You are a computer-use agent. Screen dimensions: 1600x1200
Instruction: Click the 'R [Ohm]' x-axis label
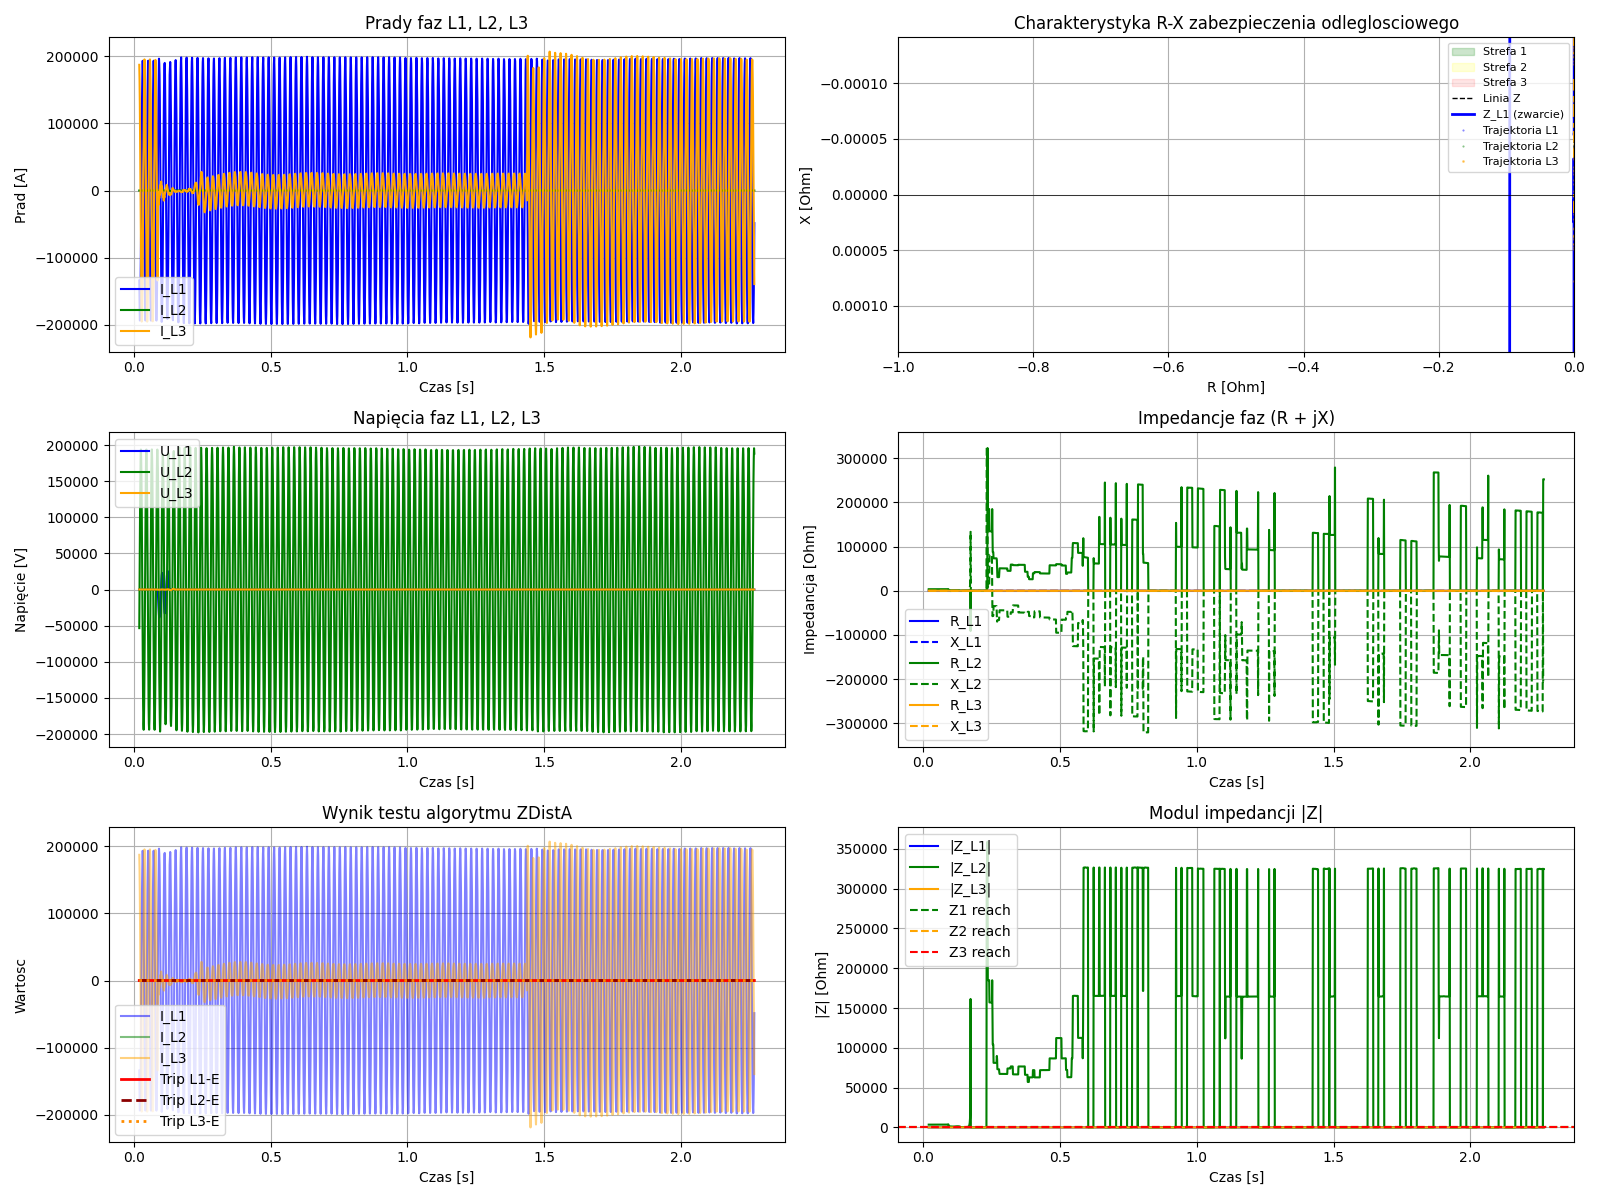click(x=1236, y=387)
